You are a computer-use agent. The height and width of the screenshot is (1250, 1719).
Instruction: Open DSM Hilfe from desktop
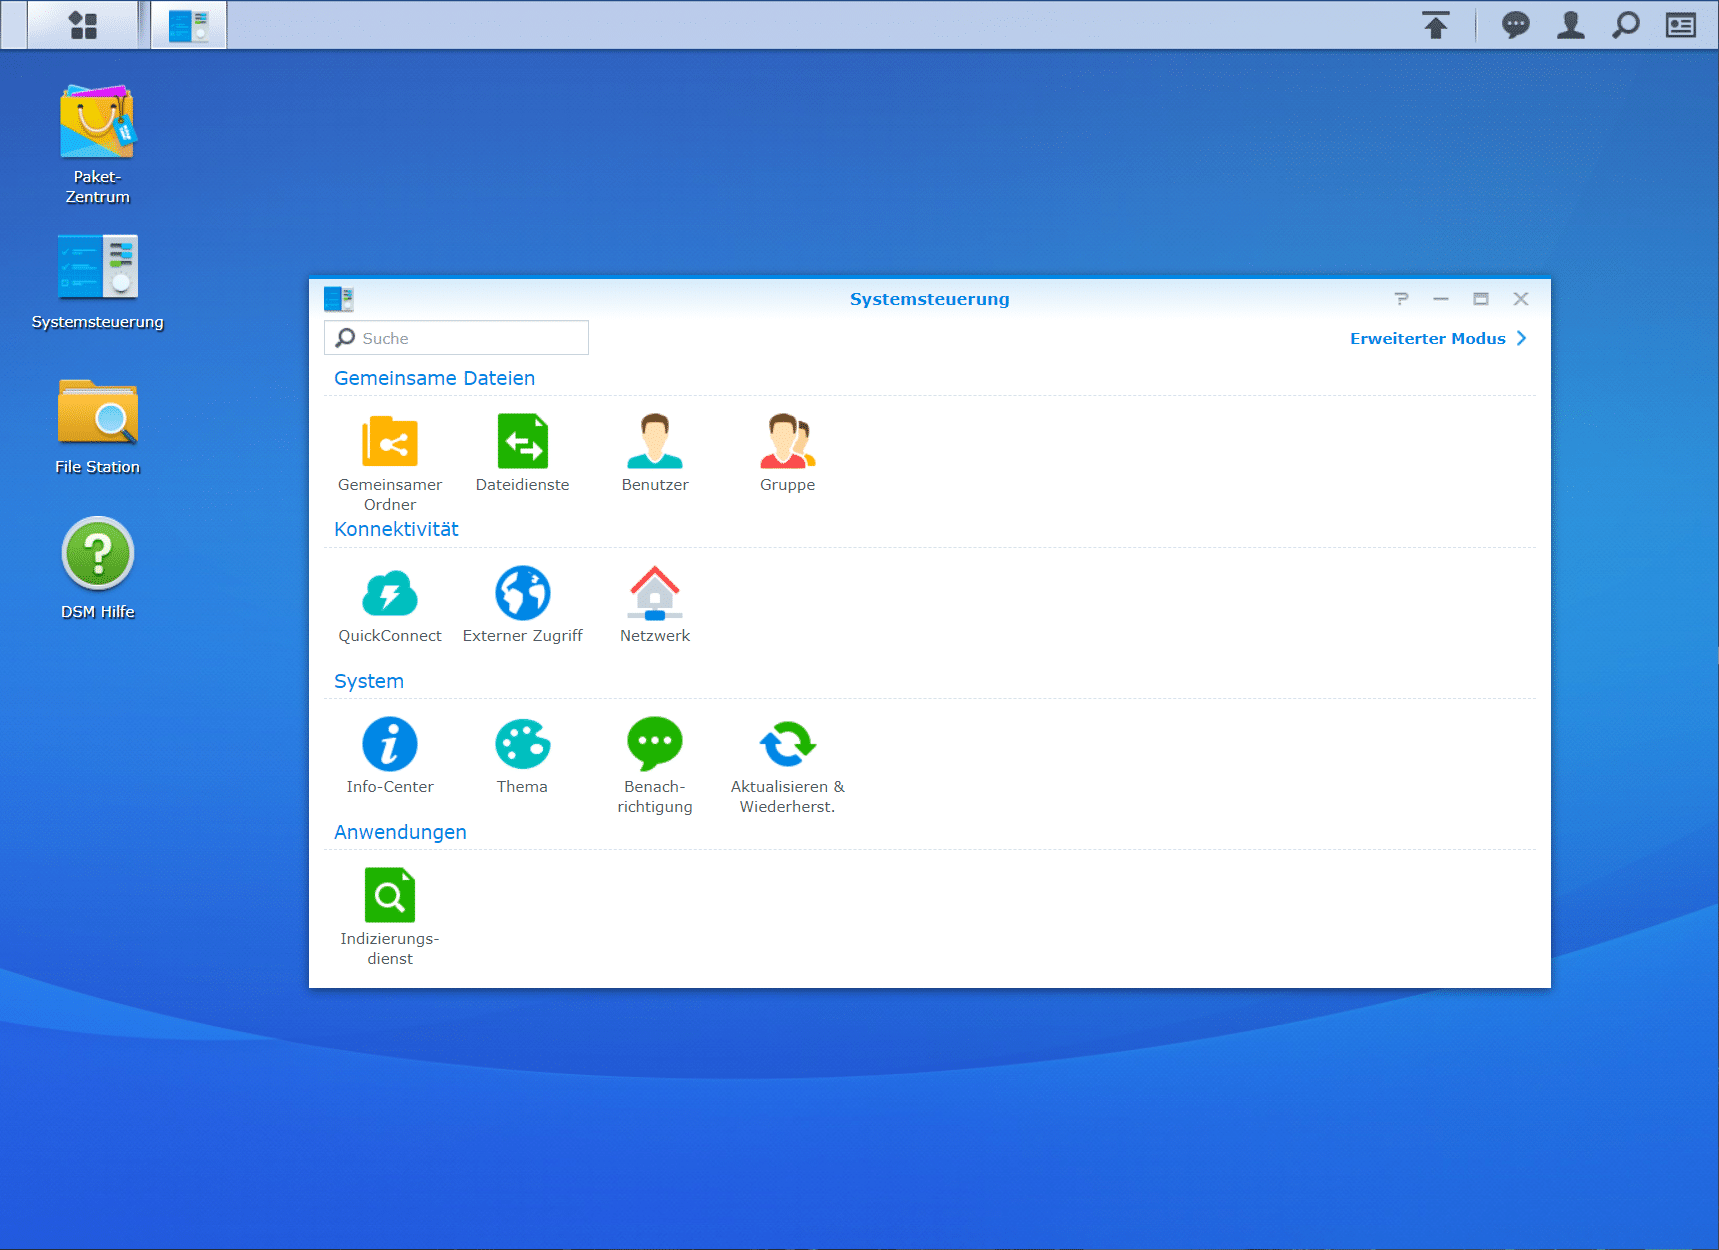(x=97, y=553)
